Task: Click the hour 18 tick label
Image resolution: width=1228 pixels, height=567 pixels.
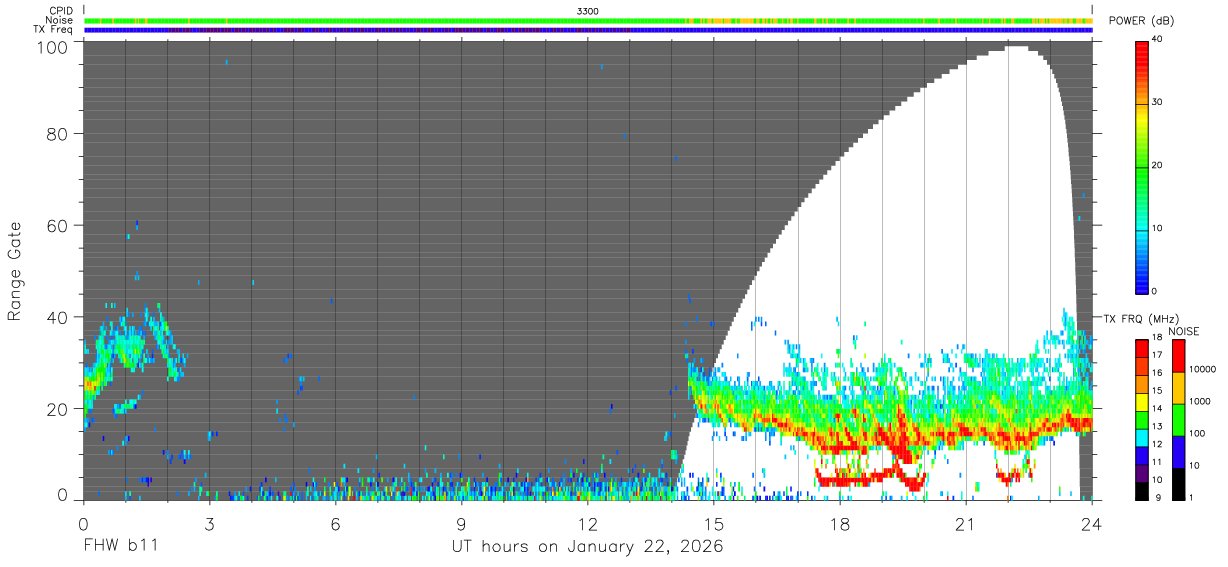Action: (840, 522)
